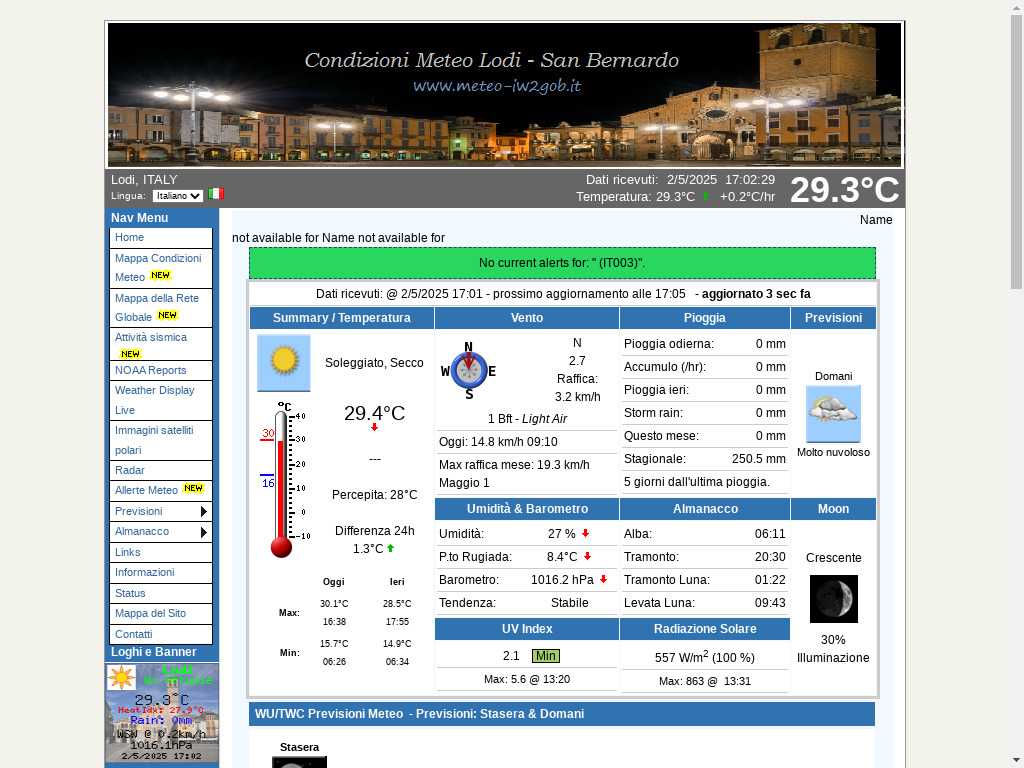
Task: Click the NEW badge beside Allerte Meteo
Action: [193, 488]
